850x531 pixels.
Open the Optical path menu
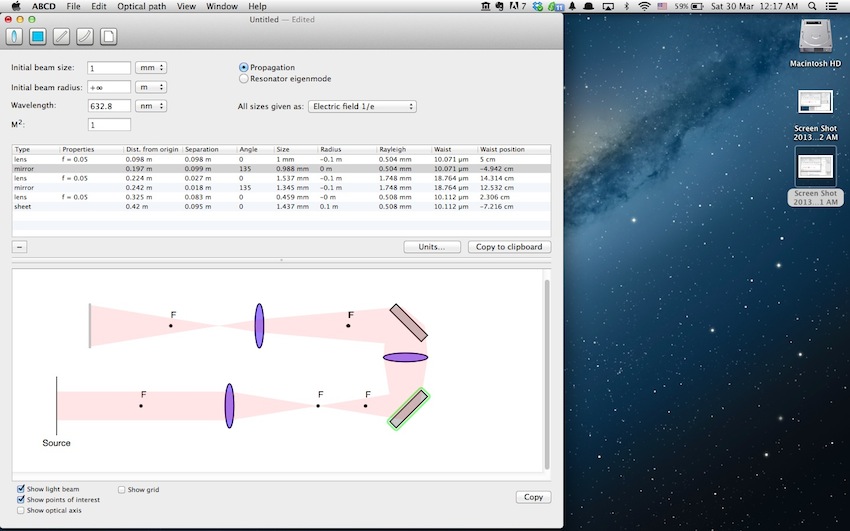[x=140, y=6]
